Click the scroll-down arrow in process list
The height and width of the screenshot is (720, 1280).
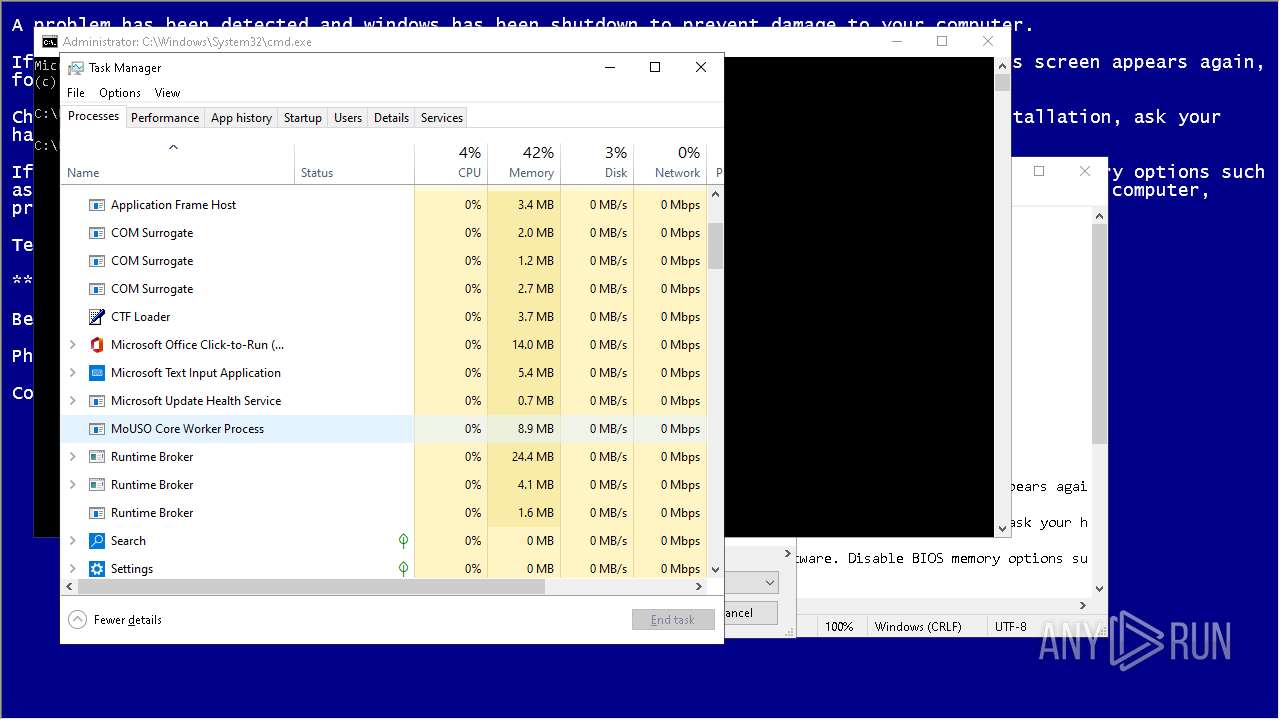coord(715,570)
